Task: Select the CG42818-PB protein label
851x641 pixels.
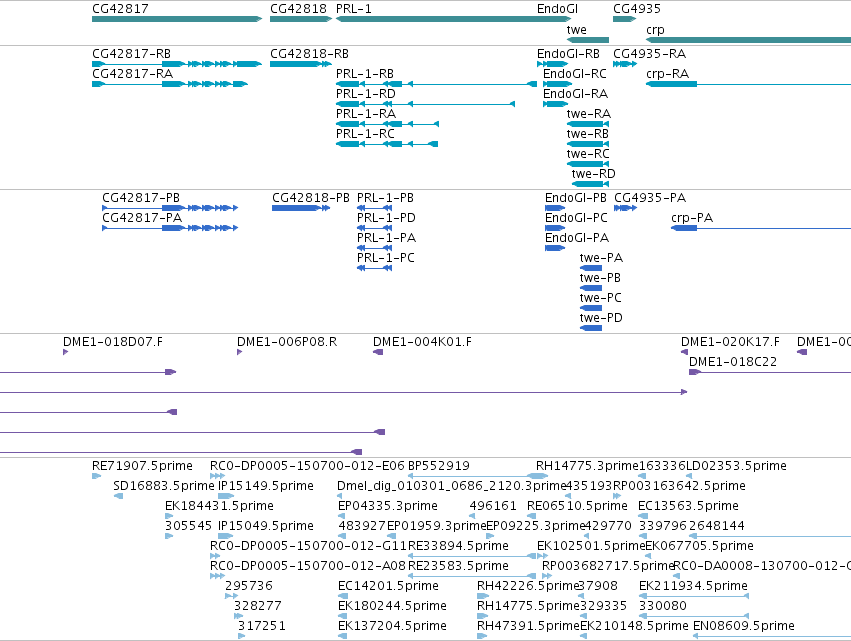Action: [311, 198]
